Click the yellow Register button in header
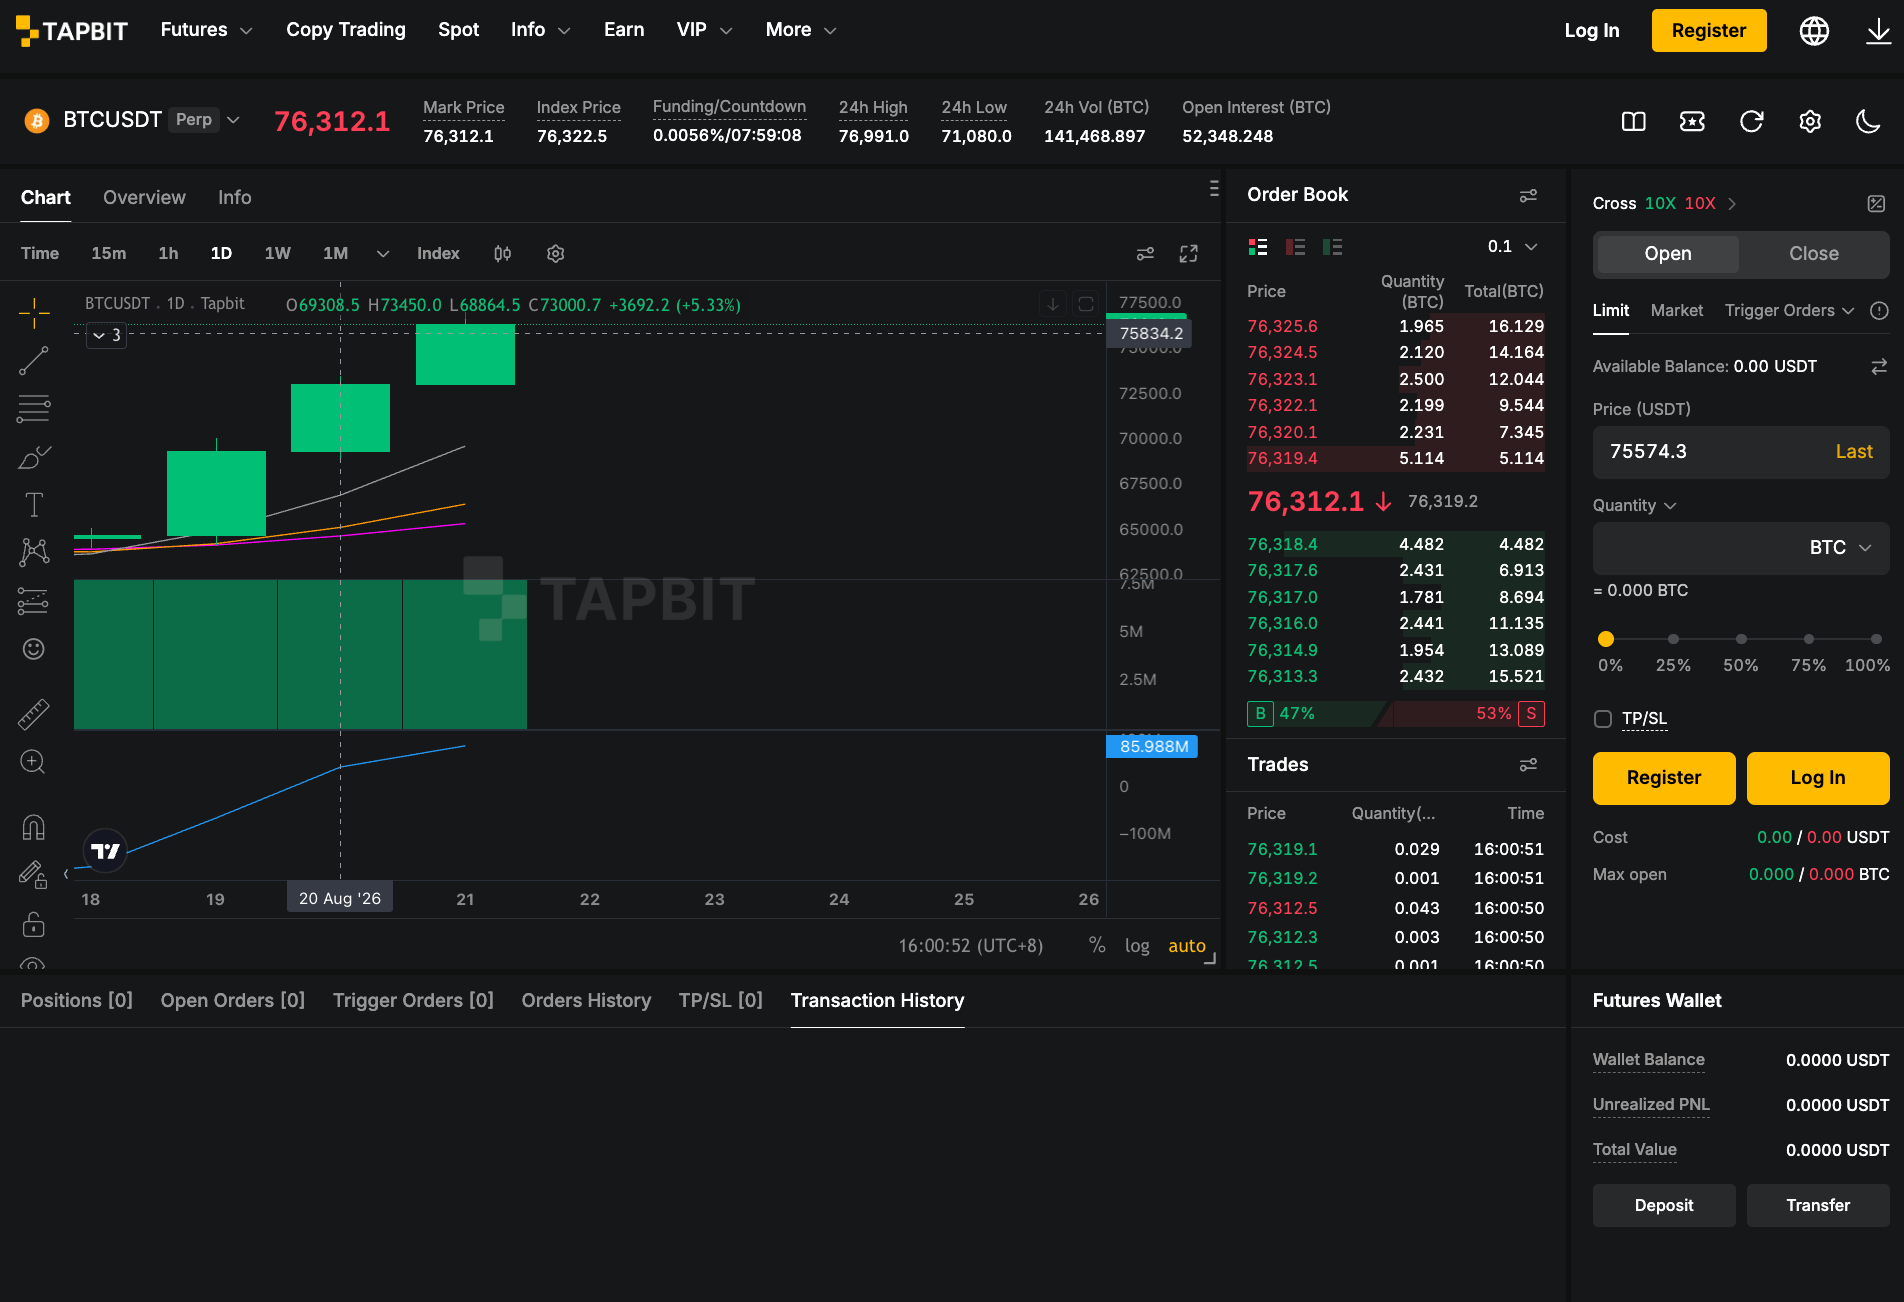 [1708, 31]
